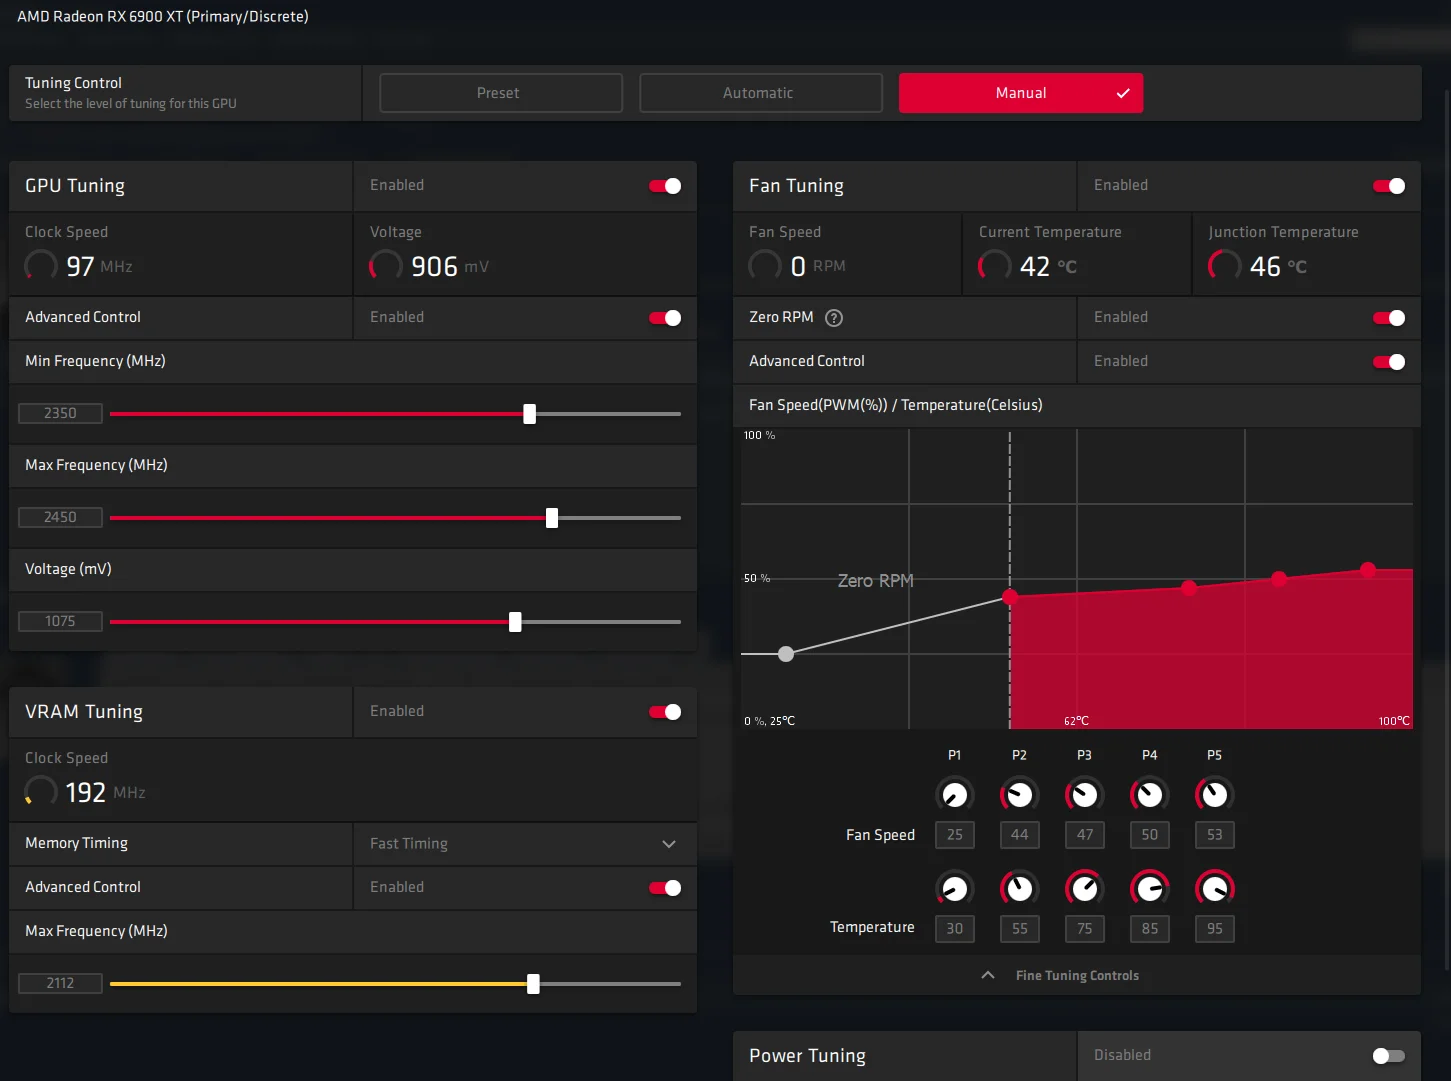The height and width of the screenshot is (1081, 1451).
Task: Click the Zero RPM help question-mark icon
Action: click(834, 318)
